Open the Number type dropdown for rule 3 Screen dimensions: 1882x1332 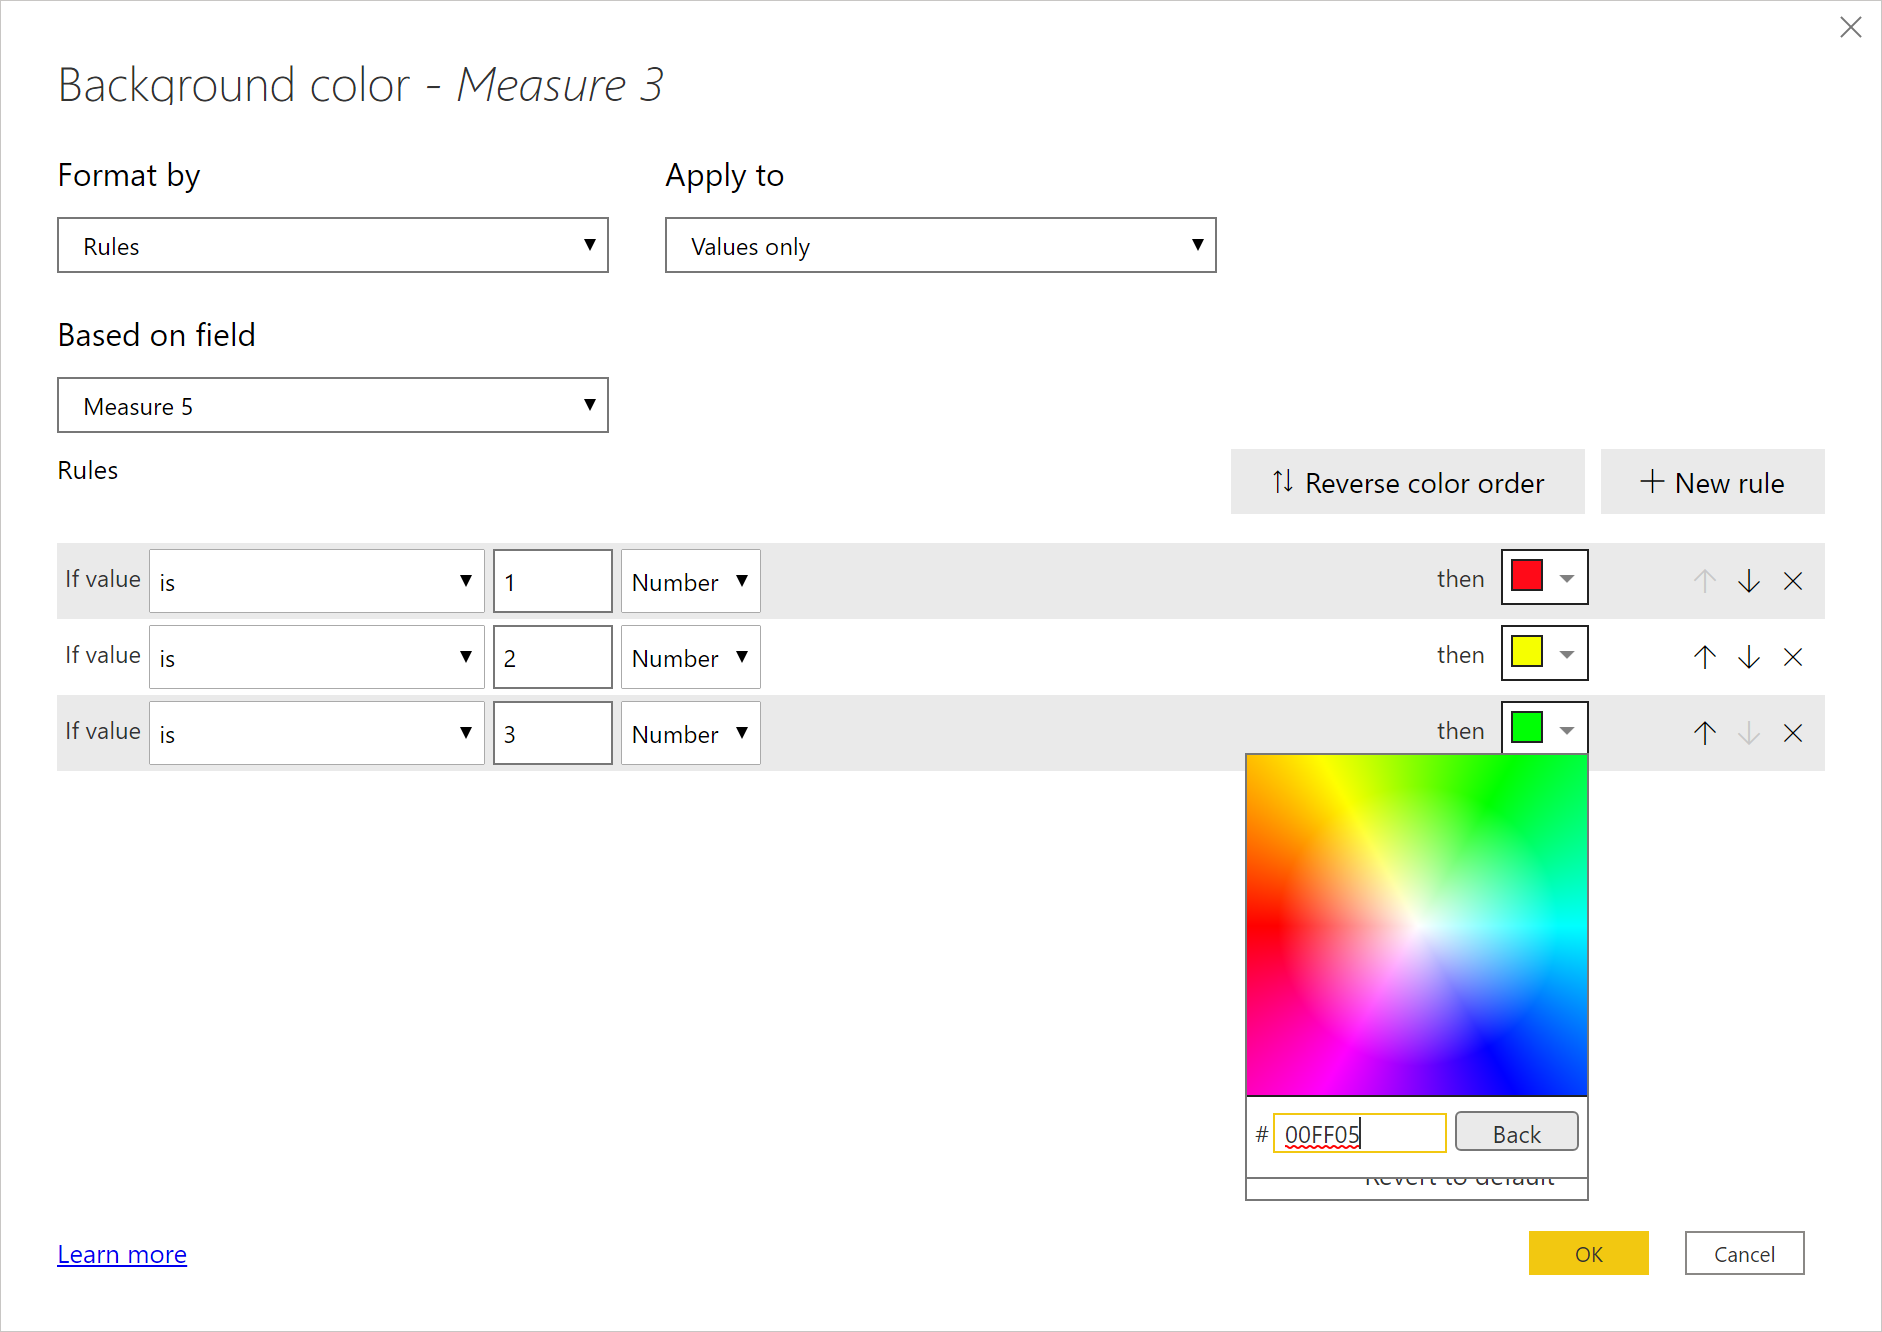coord(691,733)
